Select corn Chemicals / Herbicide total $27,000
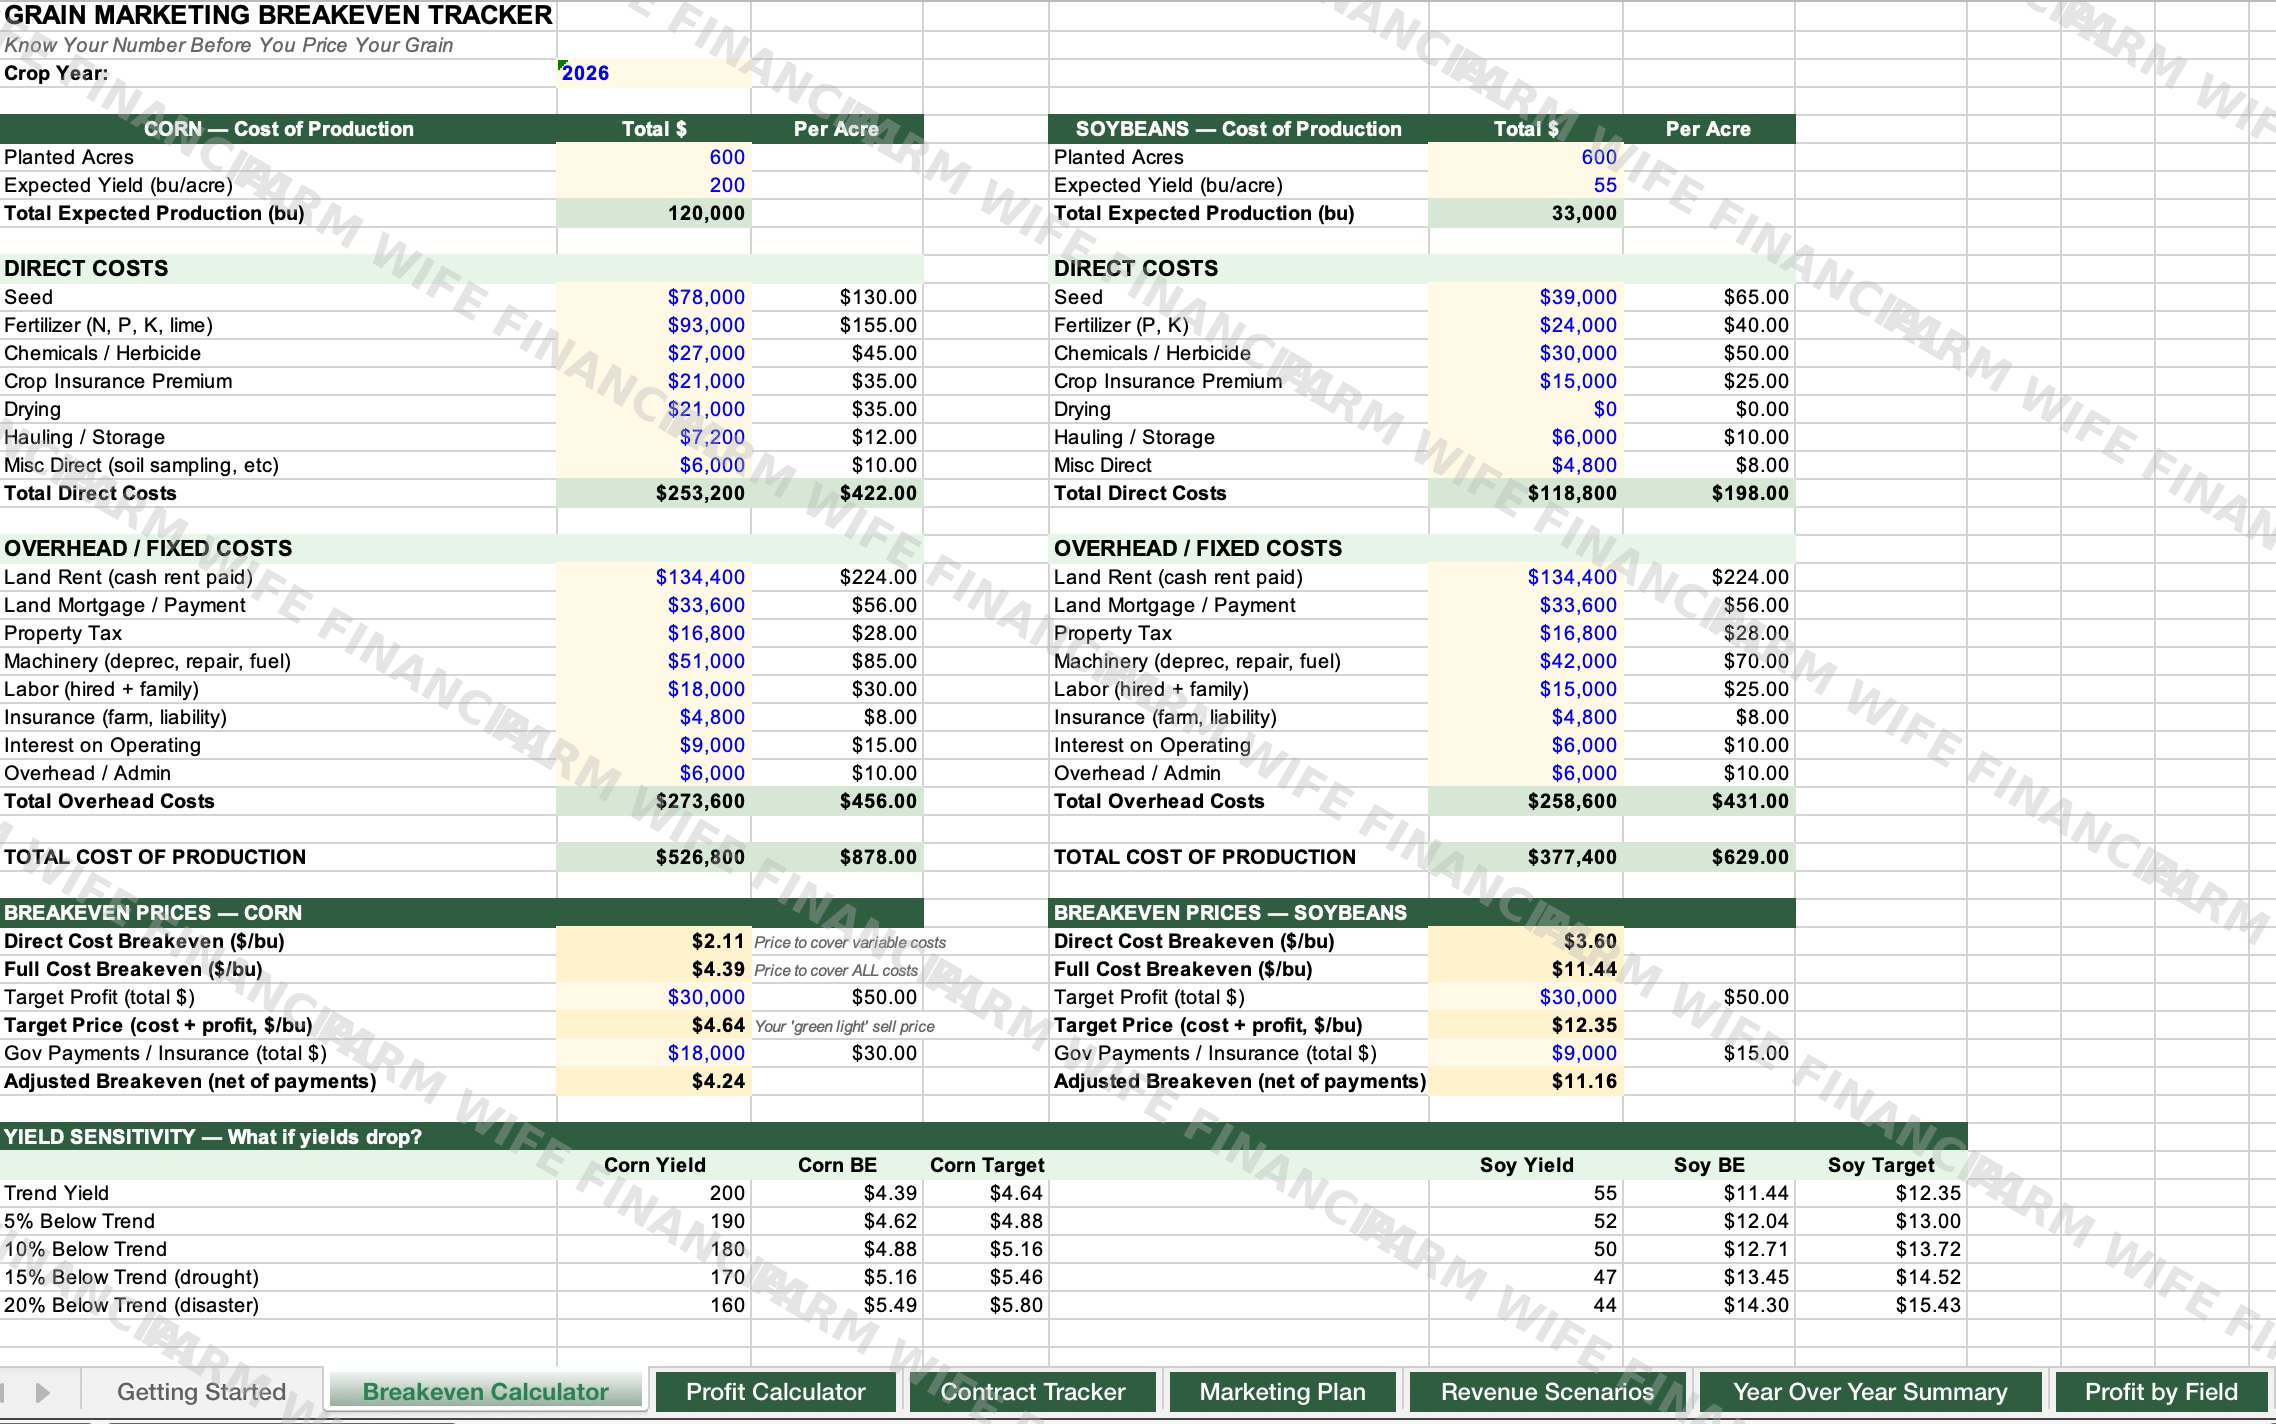The width and height of the screenshot is (2276, 1424). point(653,353)
